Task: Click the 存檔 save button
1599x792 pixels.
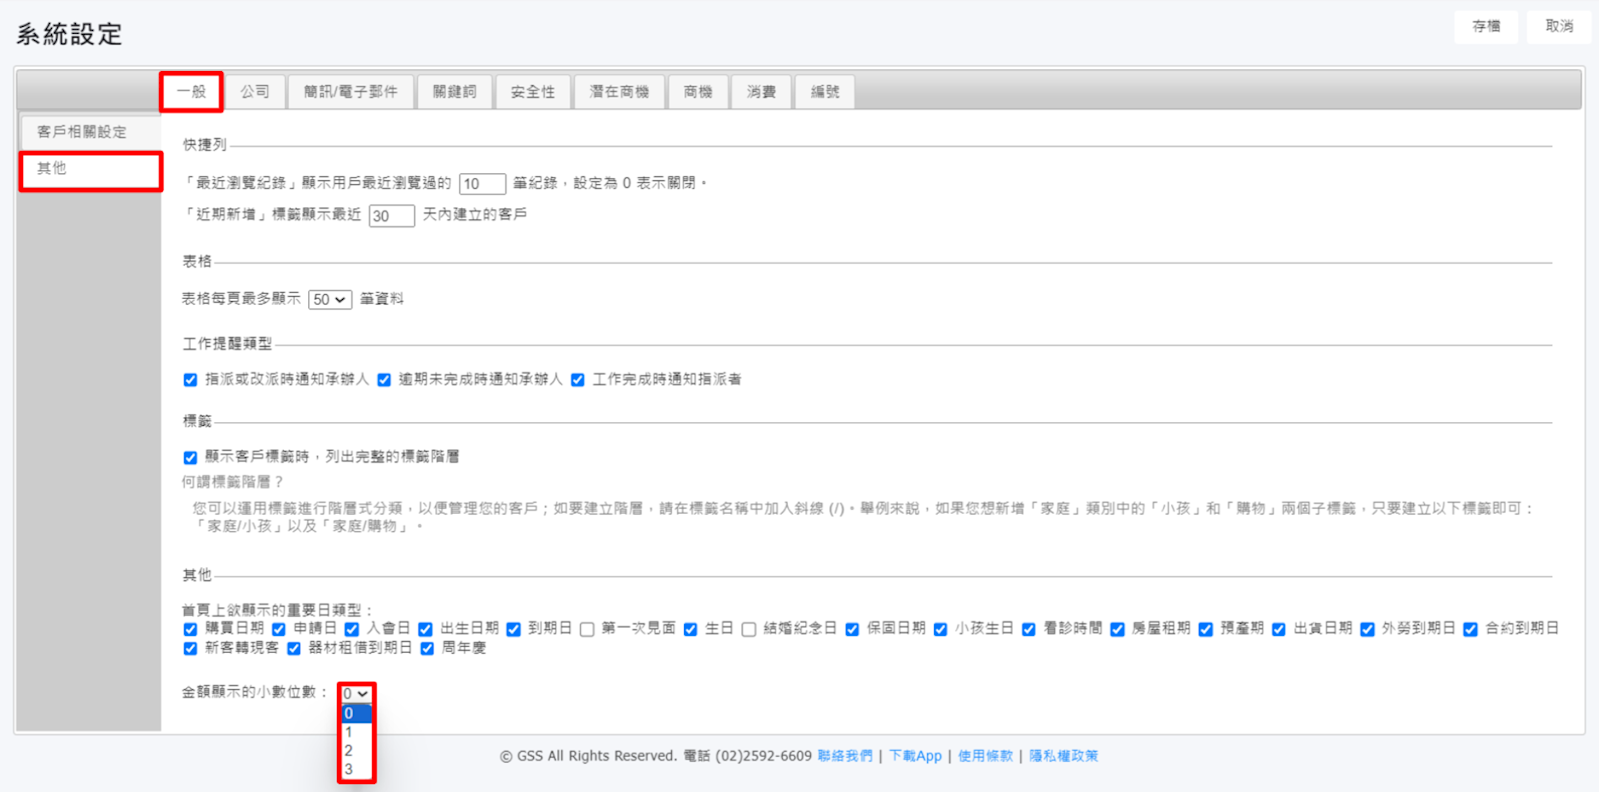Action: point(1485,27)
